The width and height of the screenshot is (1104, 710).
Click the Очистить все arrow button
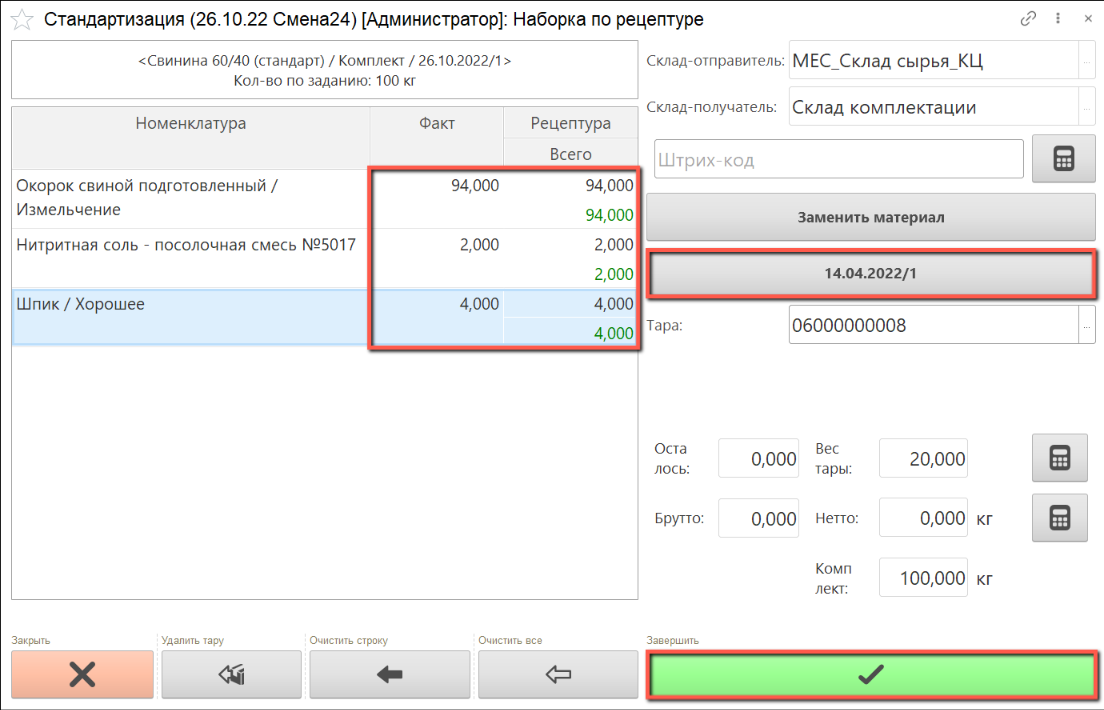click(x=557, y=675)
